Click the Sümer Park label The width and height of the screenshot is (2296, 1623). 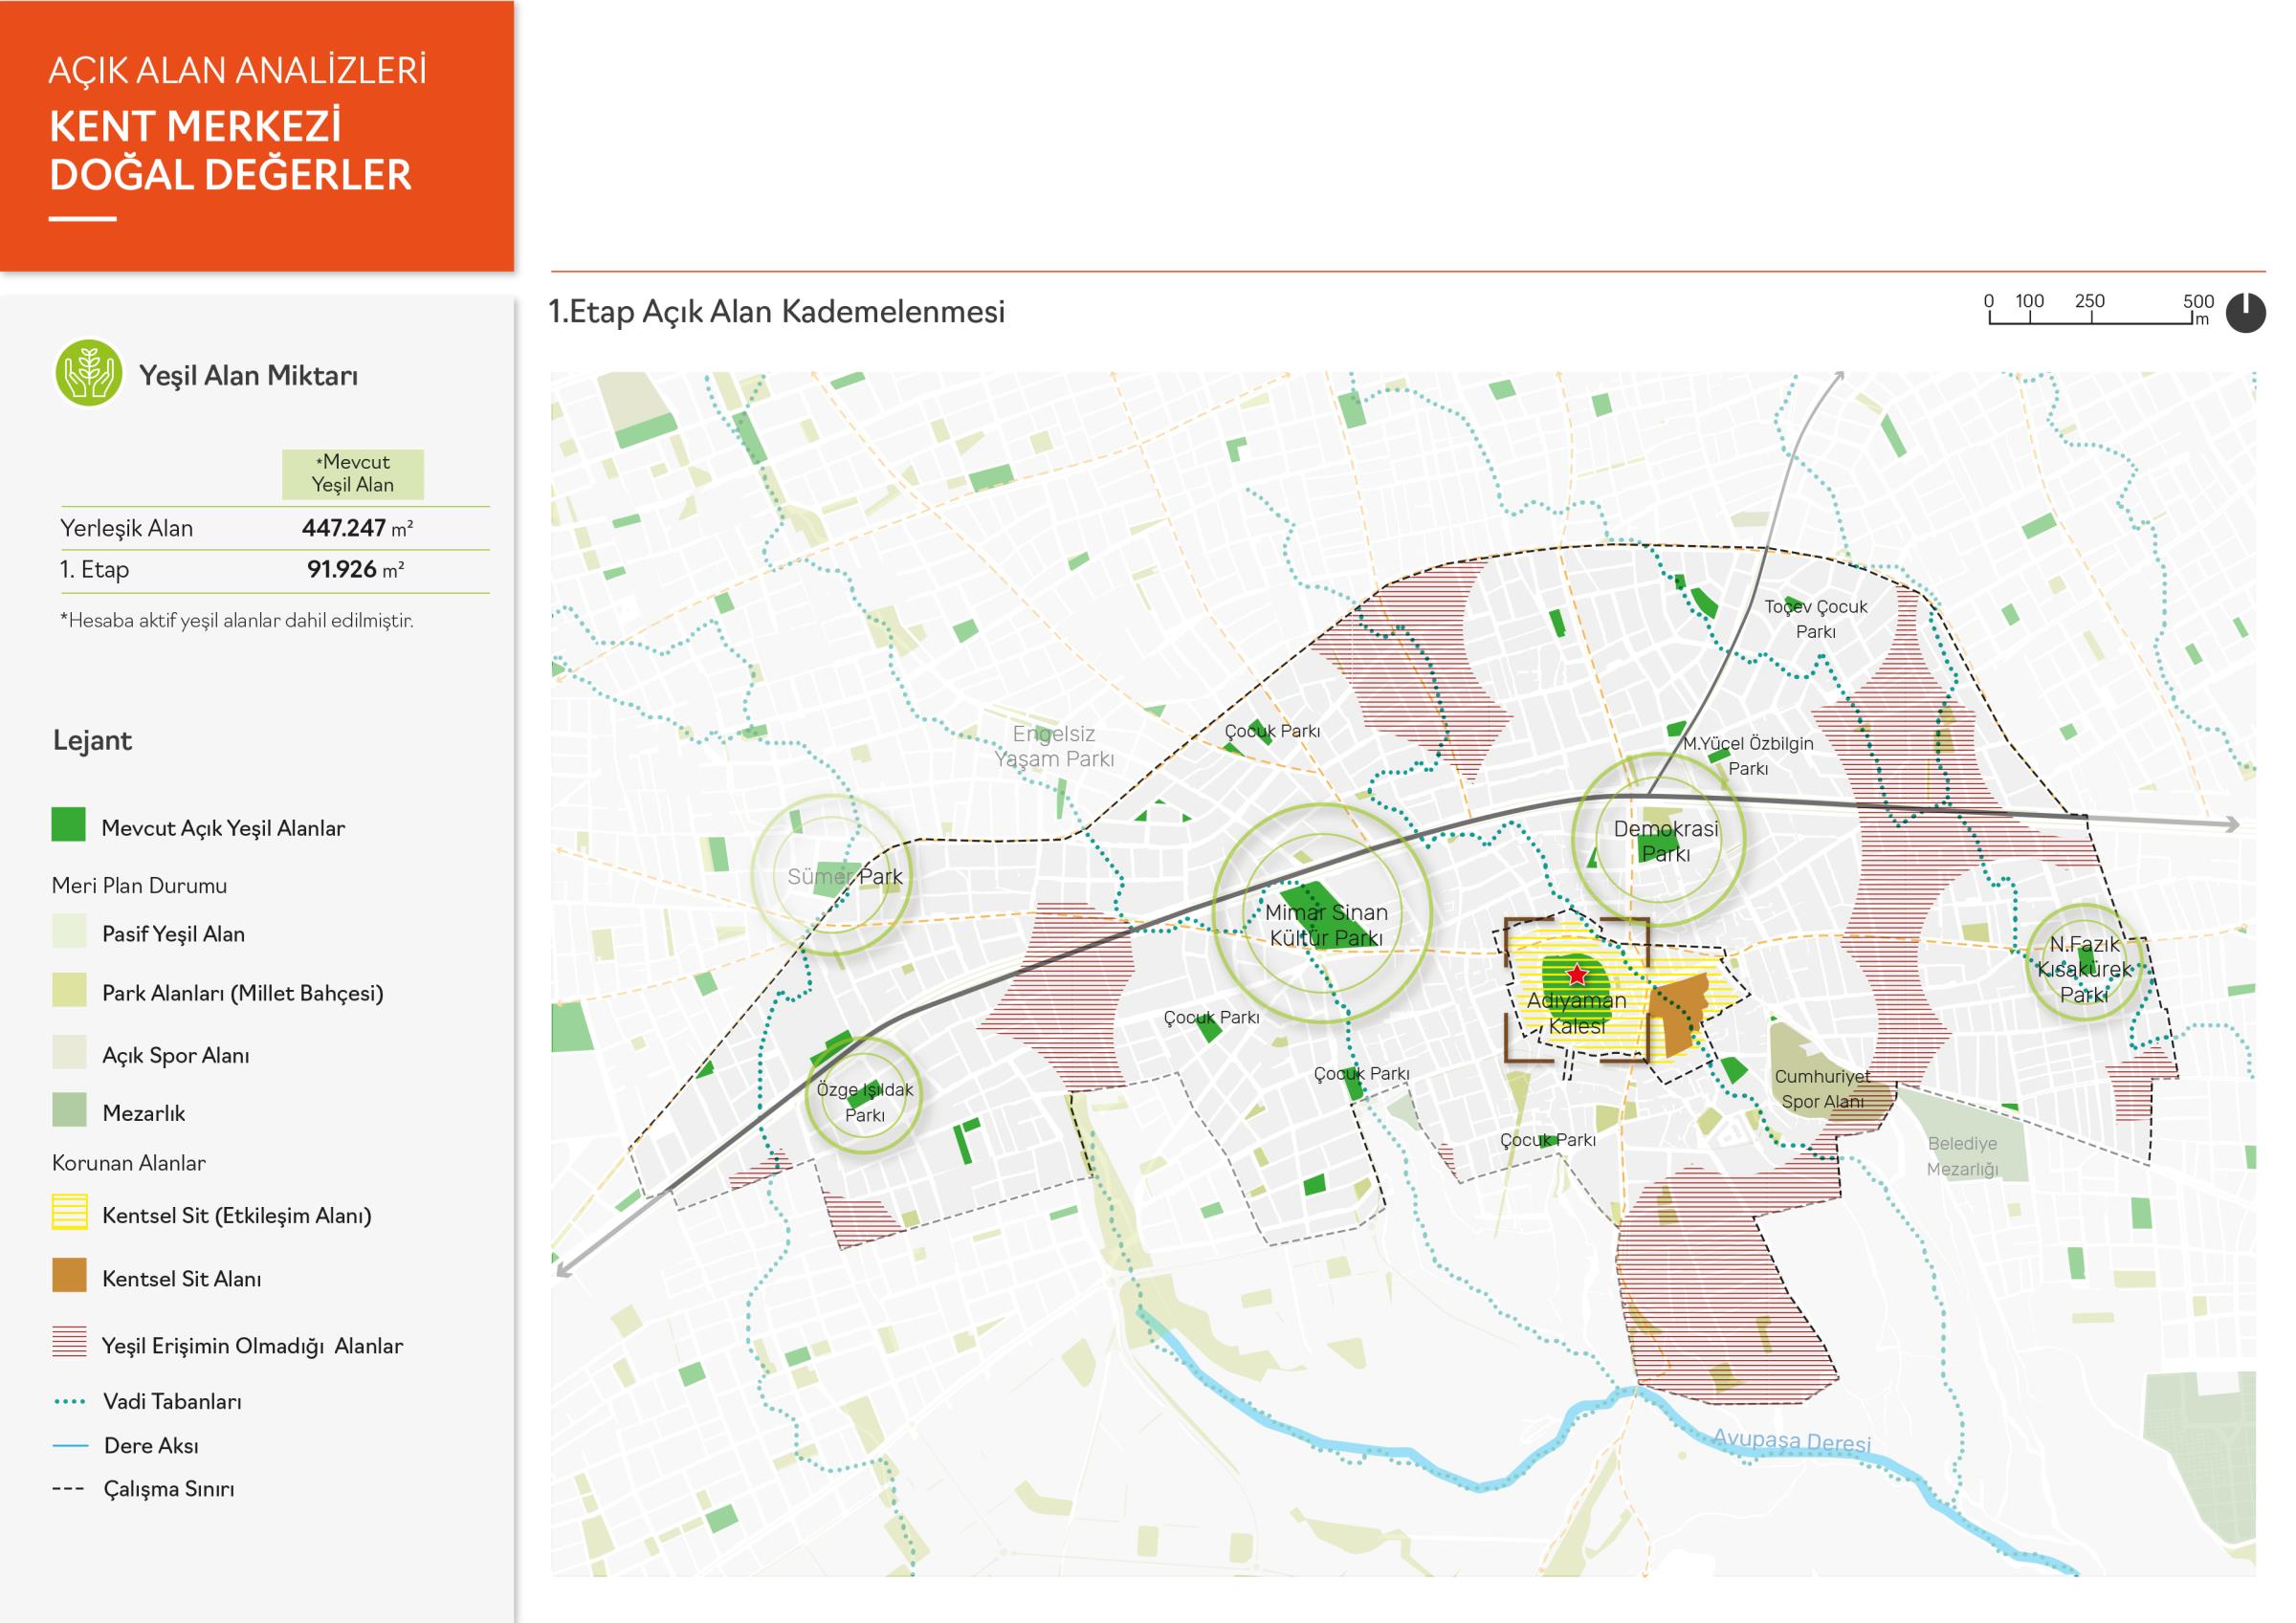tap(844, 876)
